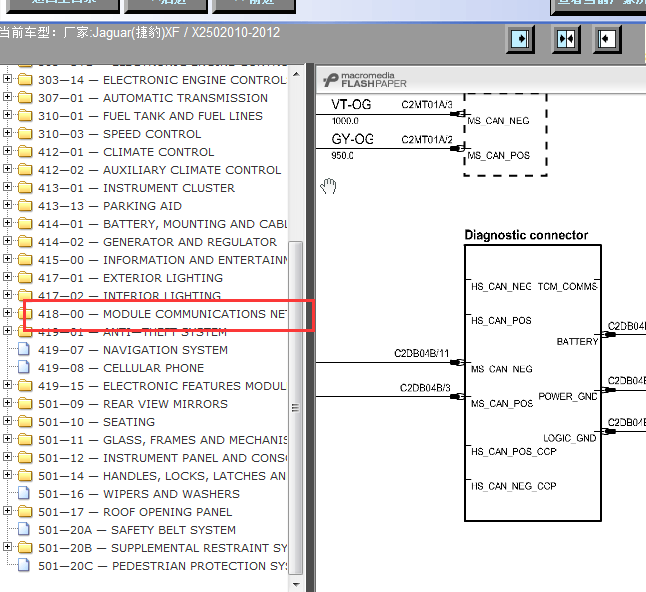Click folder icon for 412-01 Climate Control

pos(25,152)
